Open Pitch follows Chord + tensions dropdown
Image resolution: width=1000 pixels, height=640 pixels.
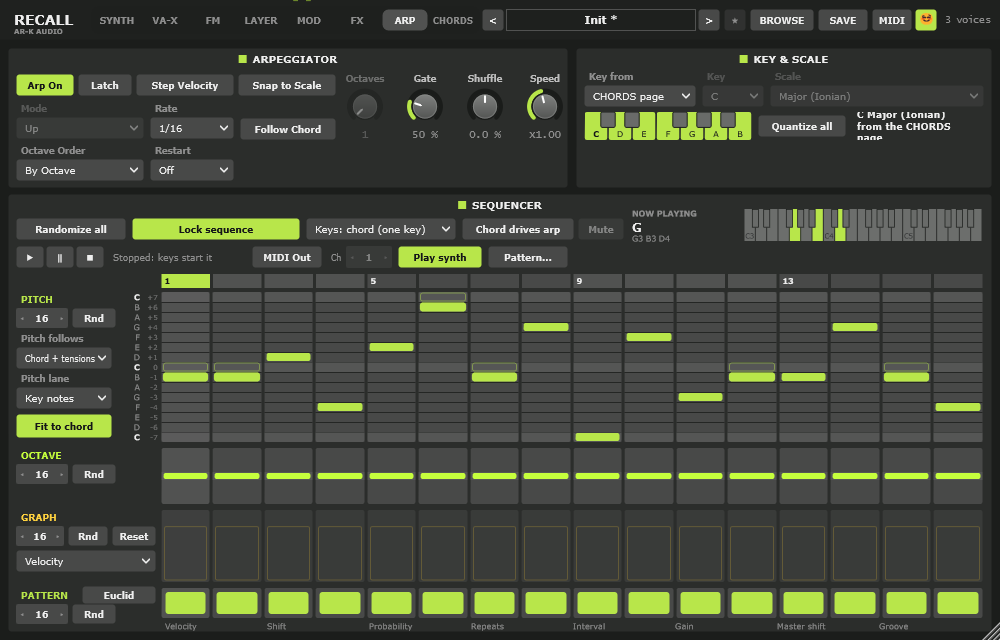coord(64,358)
